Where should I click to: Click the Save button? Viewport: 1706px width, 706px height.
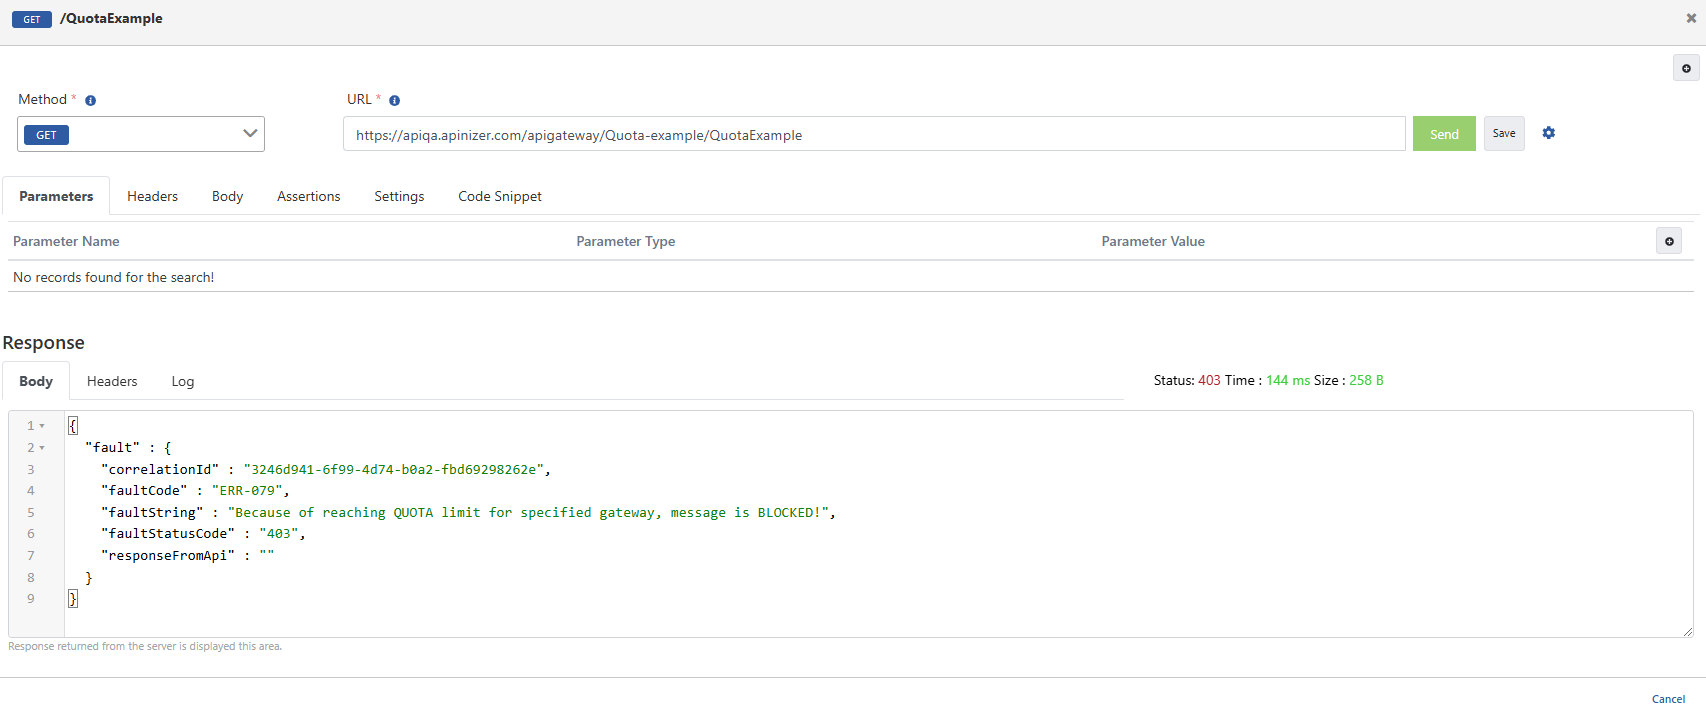1503,133
